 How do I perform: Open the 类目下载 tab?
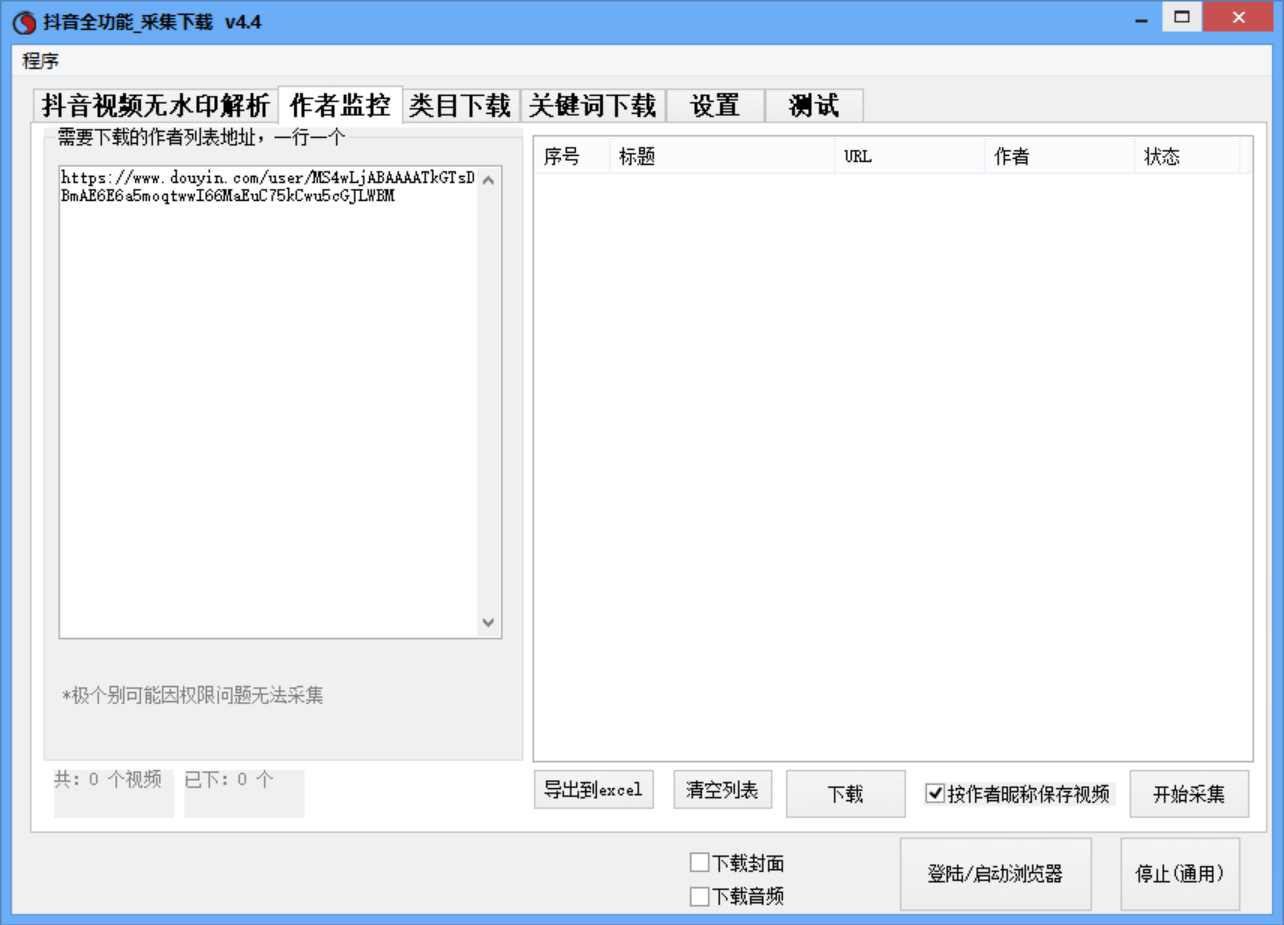tap(461, 106)
